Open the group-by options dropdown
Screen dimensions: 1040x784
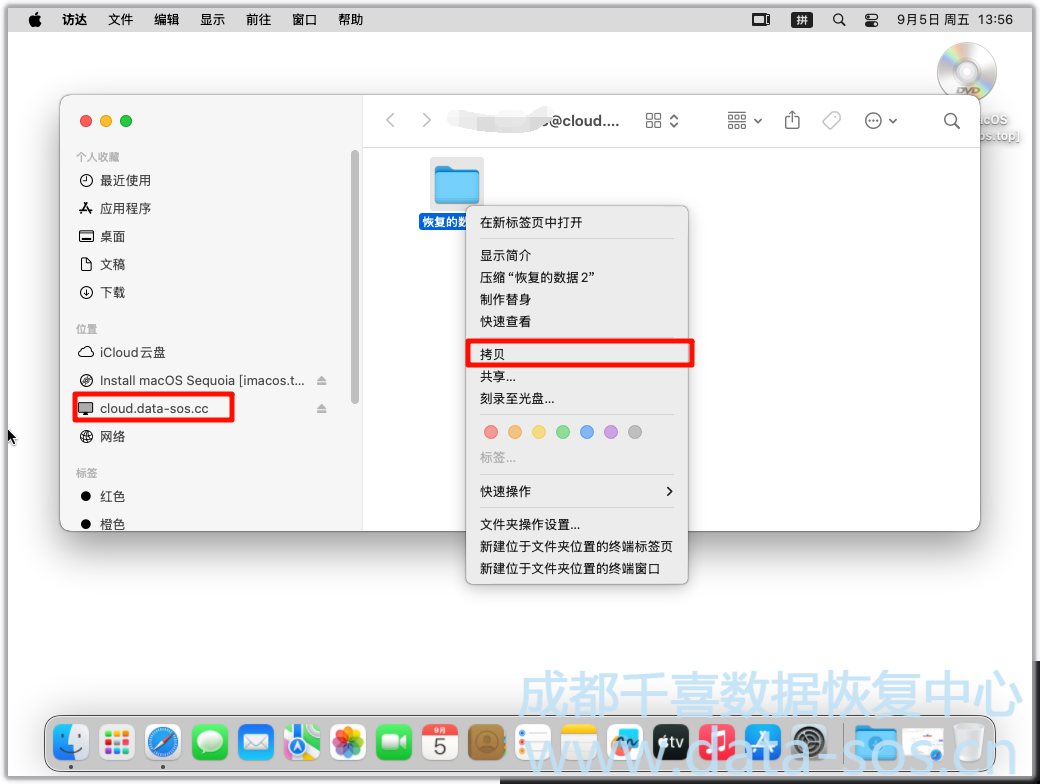point(744,121)
